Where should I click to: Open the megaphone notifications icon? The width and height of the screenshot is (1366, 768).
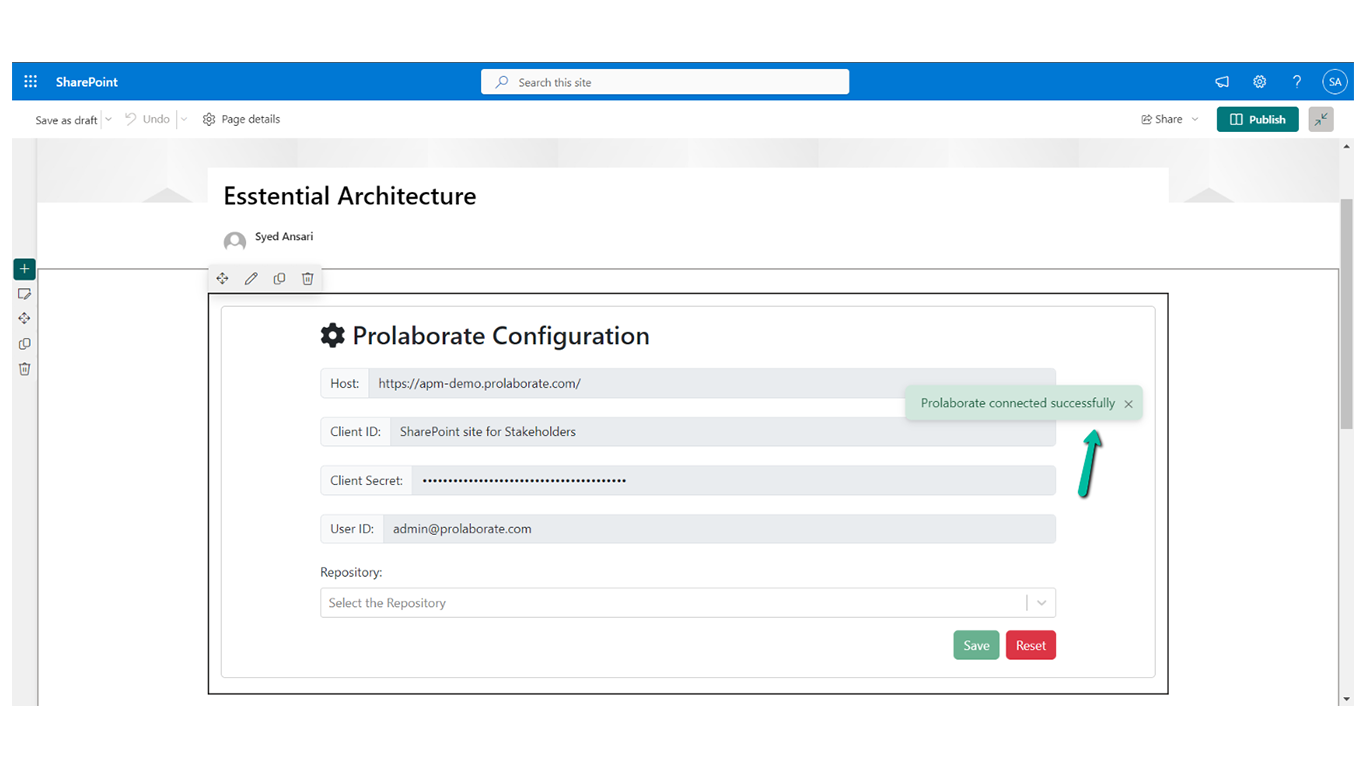1222,82
